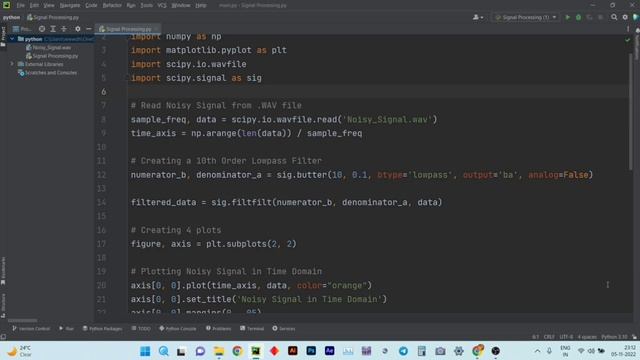The image size is (640, 360).
Task: Open Illustrator from the taskbar
Action: (293, 351)
